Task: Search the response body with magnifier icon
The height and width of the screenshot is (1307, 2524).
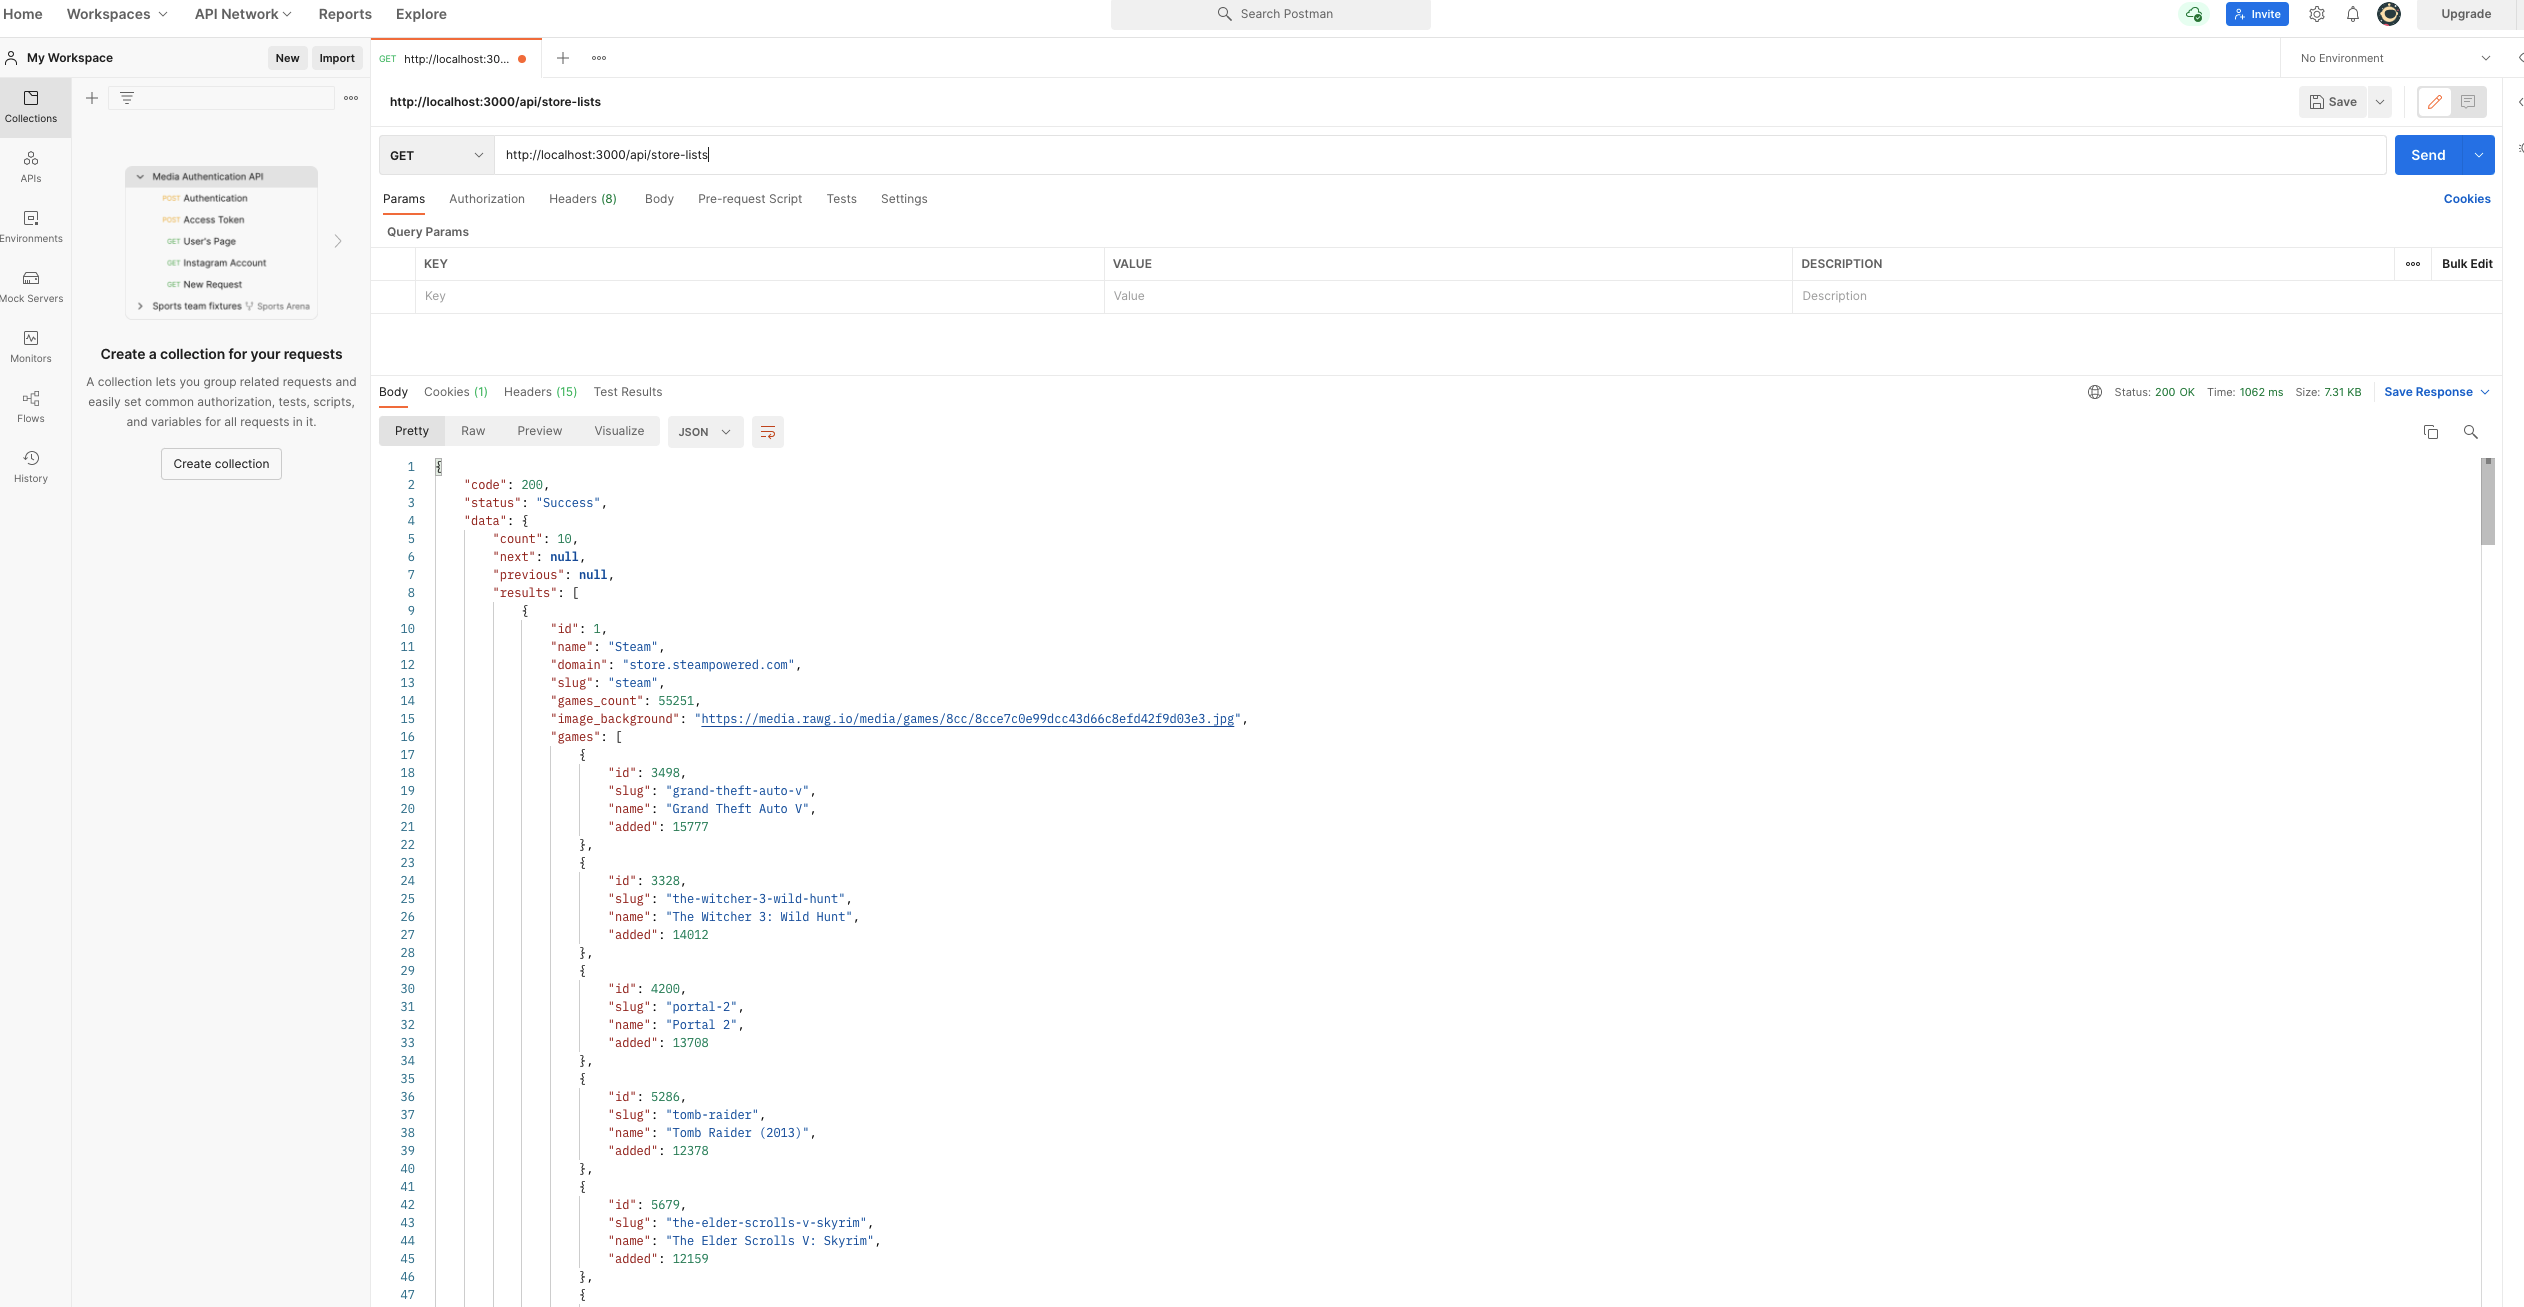Action: point(2471,432)
